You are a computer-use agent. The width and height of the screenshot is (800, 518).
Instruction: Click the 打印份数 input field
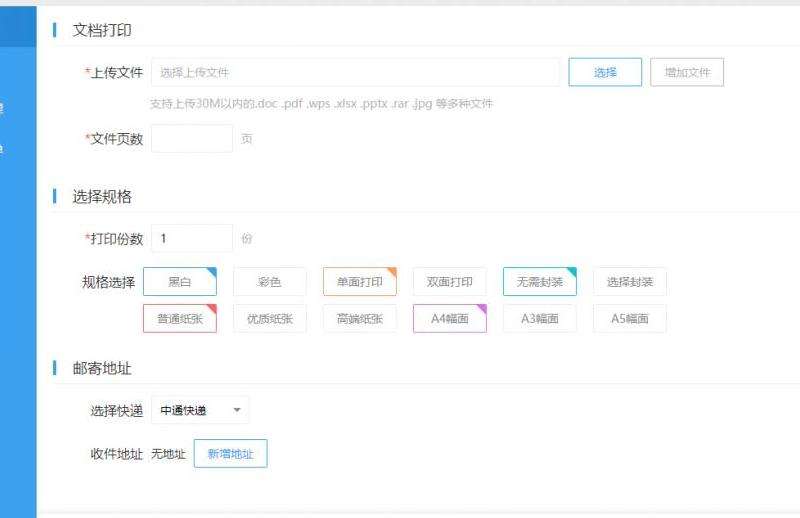(x=191, y=239)
